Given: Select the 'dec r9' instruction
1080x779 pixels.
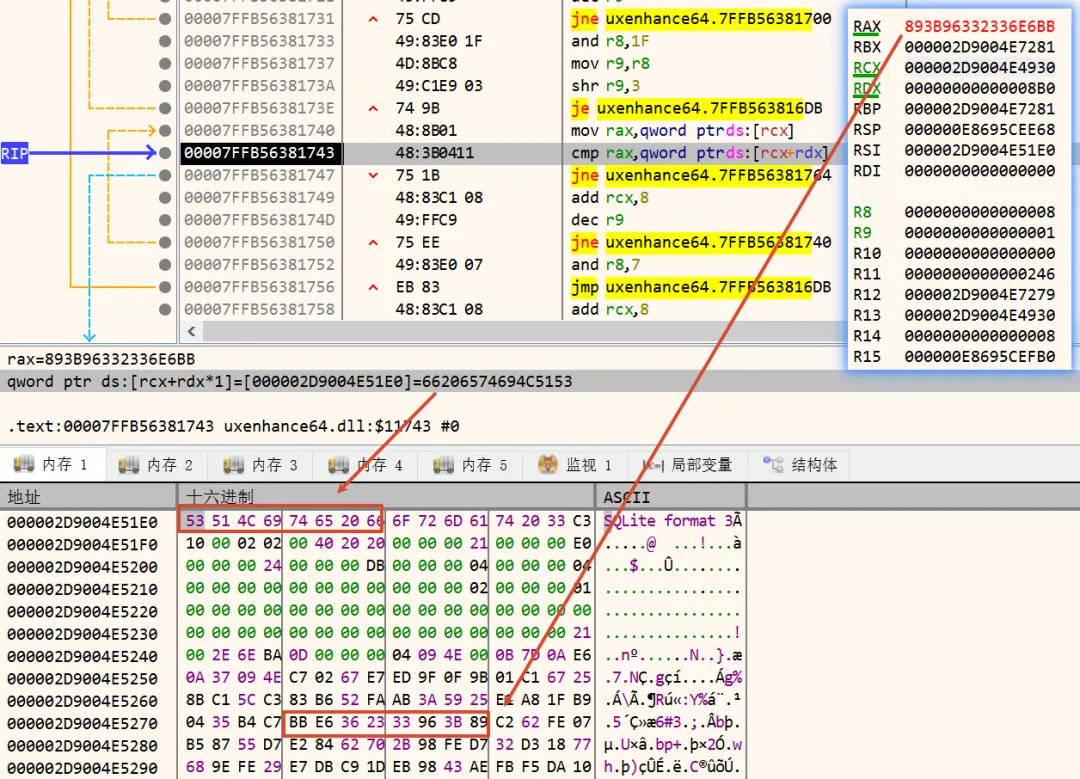Looking at the screenshot, I should click(x=597, y=220).
